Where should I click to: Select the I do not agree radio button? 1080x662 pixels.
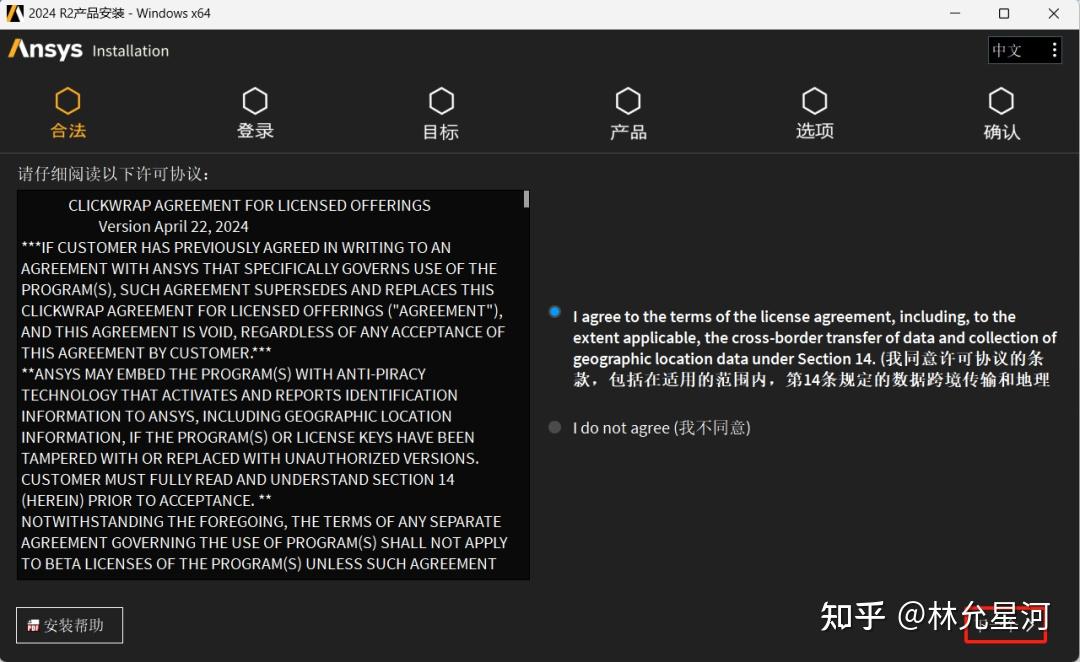pyautogui.click(x=555, y=426)
